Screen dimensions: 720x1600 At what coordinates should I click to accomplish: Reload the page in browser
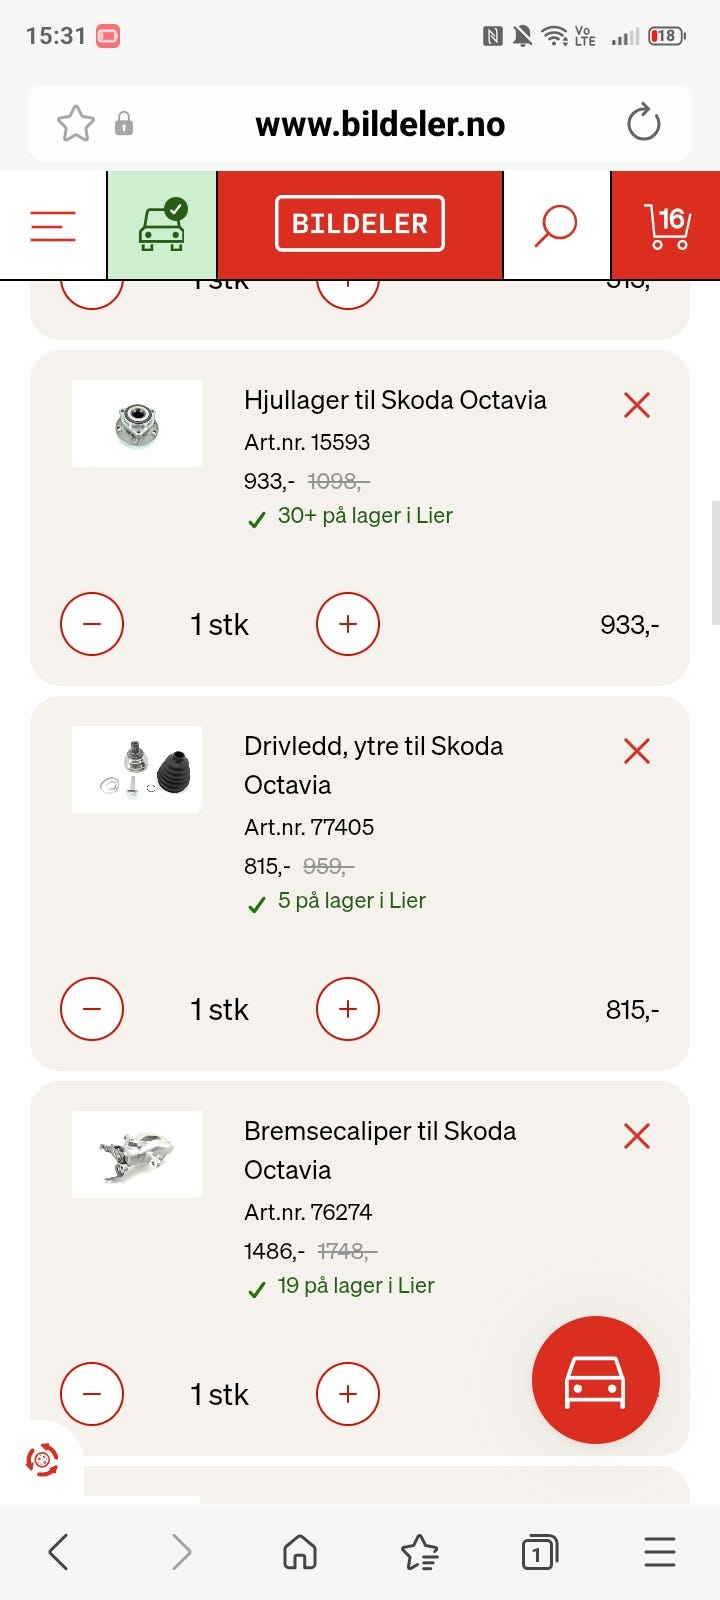643,124
